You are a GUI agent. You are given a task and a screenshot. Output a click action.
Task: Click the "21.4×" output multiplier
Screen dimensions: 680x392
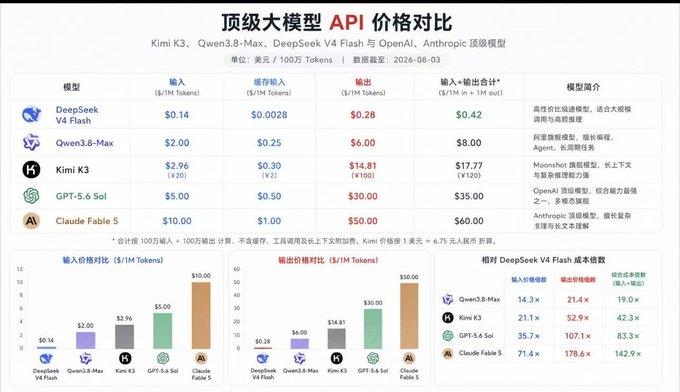pyautogui.click(x=578, y=300)
